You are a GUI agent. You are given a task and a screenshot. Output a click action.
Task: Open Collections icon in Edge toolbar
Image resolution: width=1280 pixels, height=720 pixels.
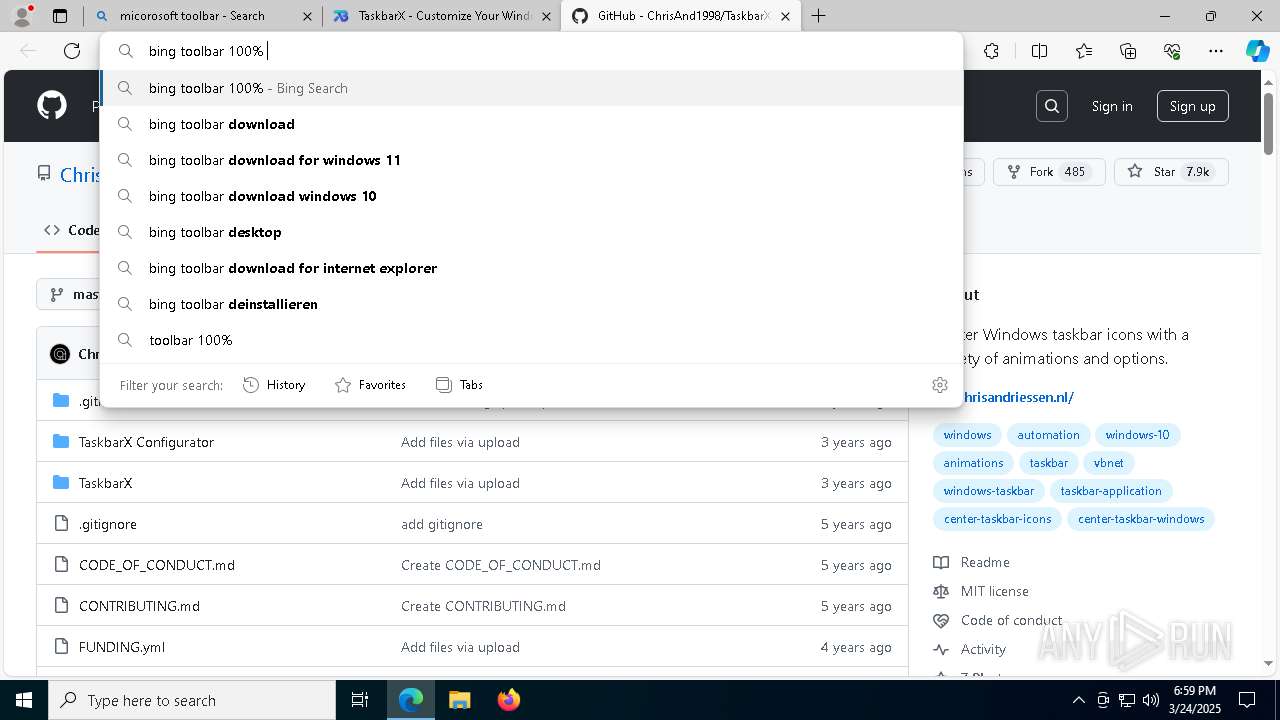pos(1128,51)
